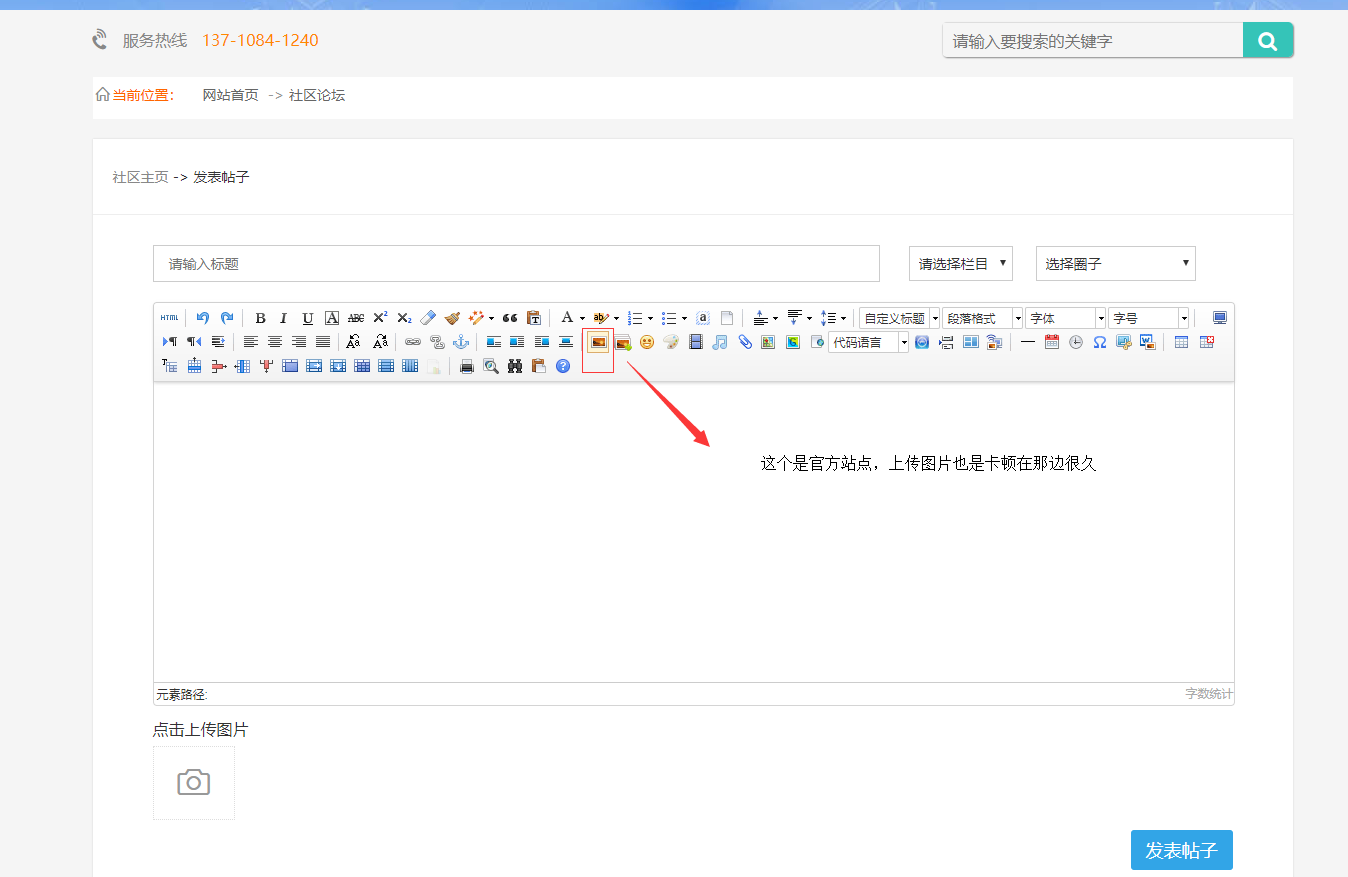Click the undo arrow icon
Image resolution: width=1348 pixels, height=877 pixels.
(203, 318)
